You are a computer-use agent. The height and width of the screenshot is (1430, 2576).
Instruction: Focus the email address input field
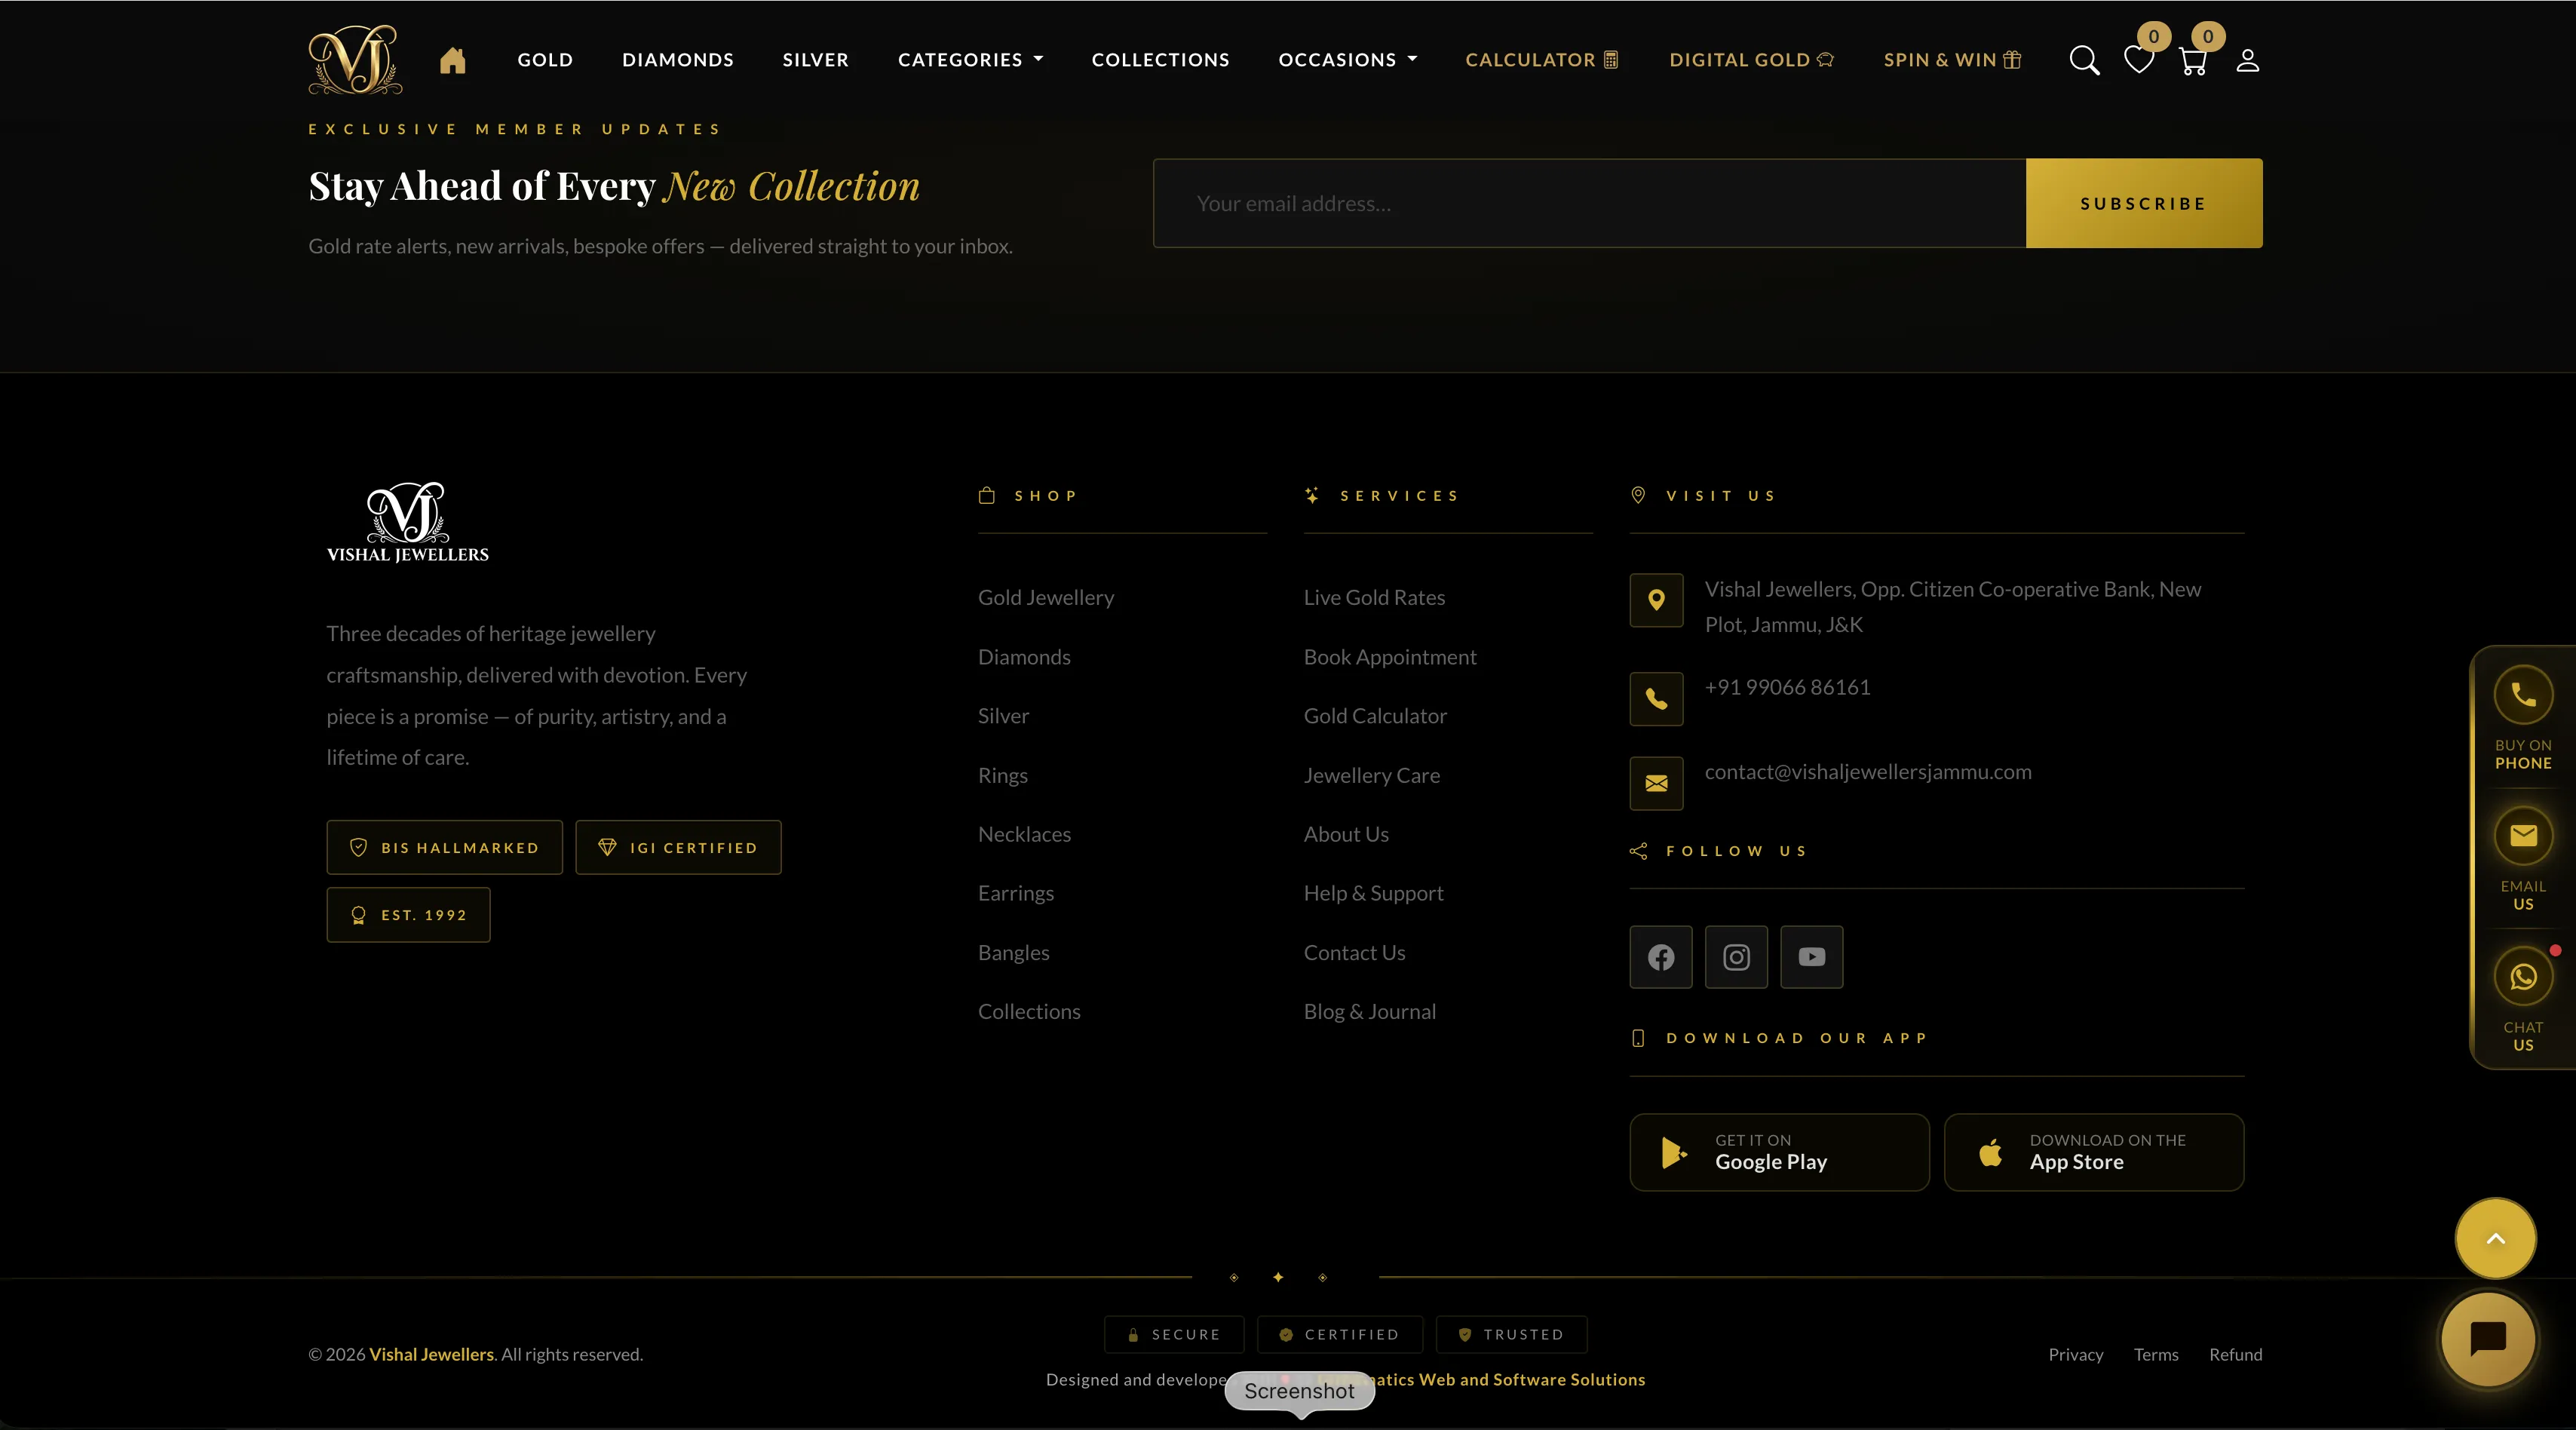tap(1589, 203)
